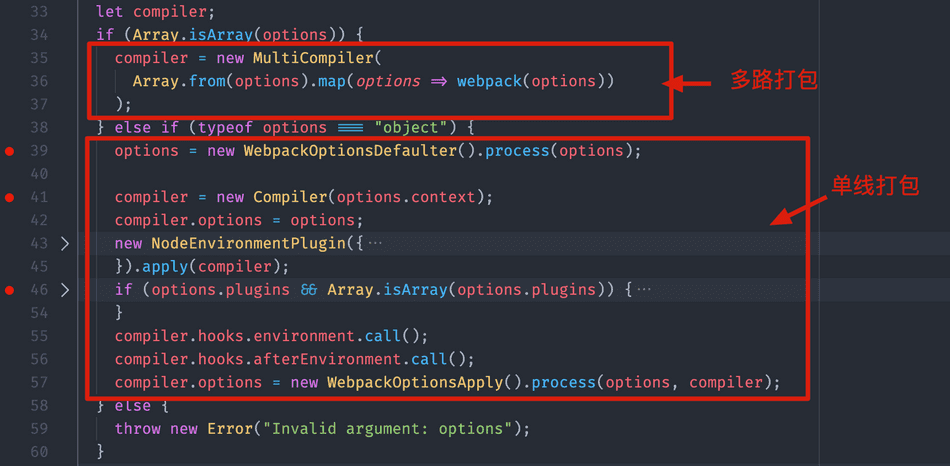Select line number 60 in the gutter

[x=38, y=452]
